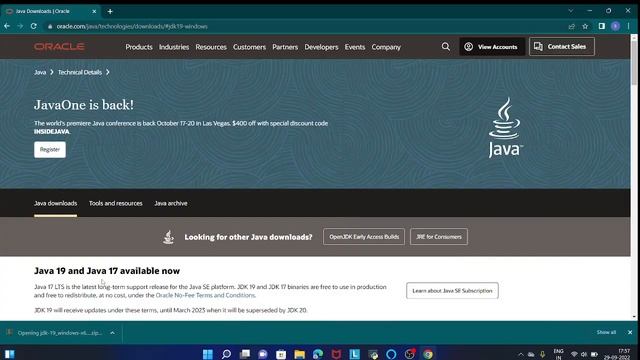Open the Chrome three-dot menu
The image size is (640, 360).
pos(629,26)
